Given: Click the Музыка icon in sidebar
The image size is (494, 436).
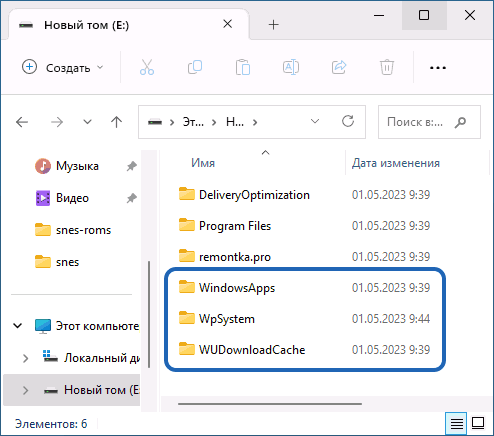Looking at the screenshot, I should pos(43,166).
